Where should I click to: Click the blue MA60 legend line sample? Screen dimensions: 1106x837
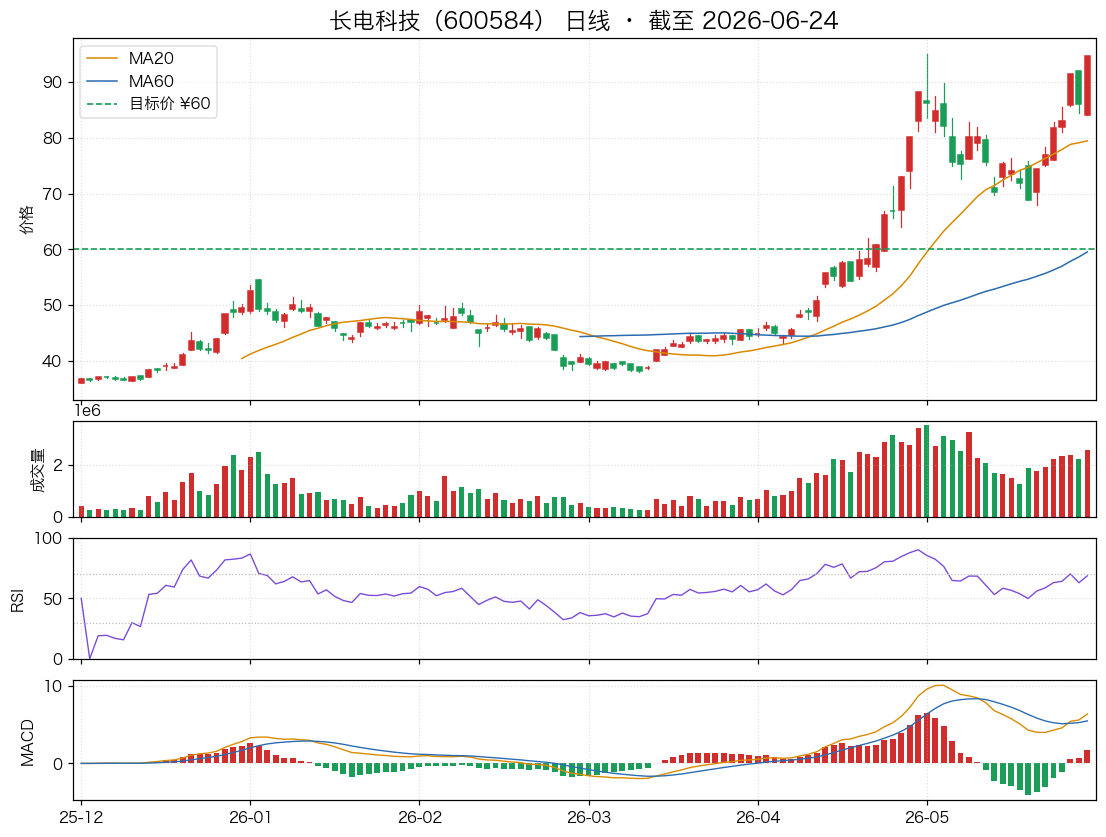[x=102, y=81]
